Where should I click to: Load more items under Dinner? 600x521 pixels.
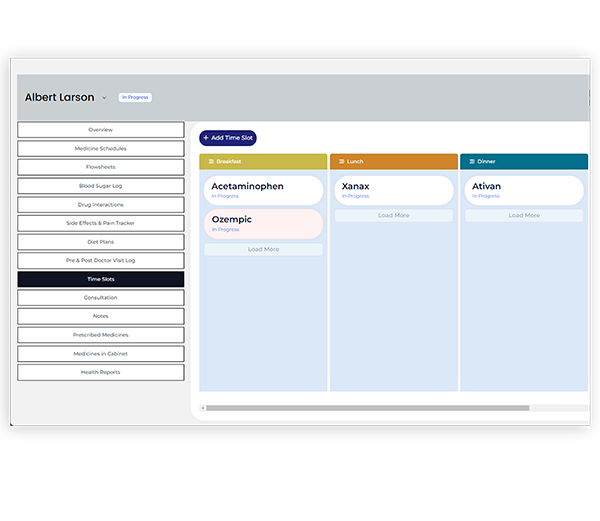tap(524, 216)
